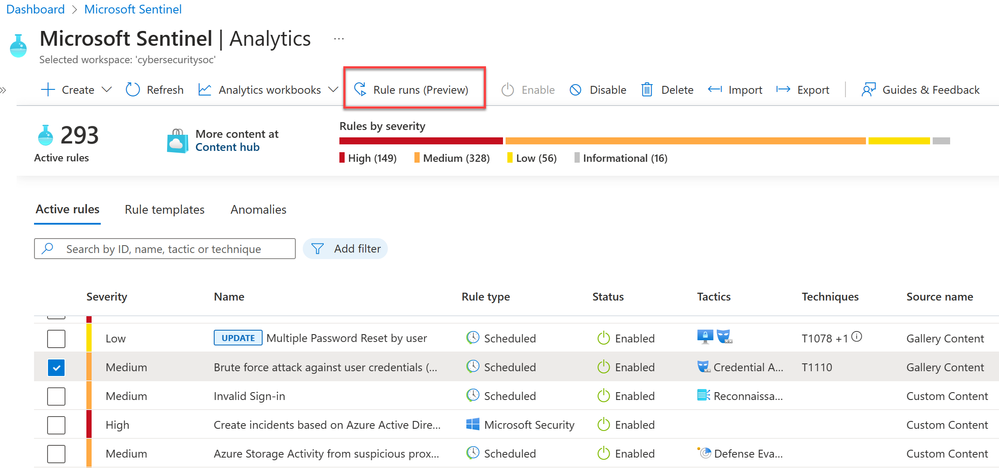999x468 pixels.
Task: Click Enabled power icon in Invalid Sign-in row
Action: (603, 396)
